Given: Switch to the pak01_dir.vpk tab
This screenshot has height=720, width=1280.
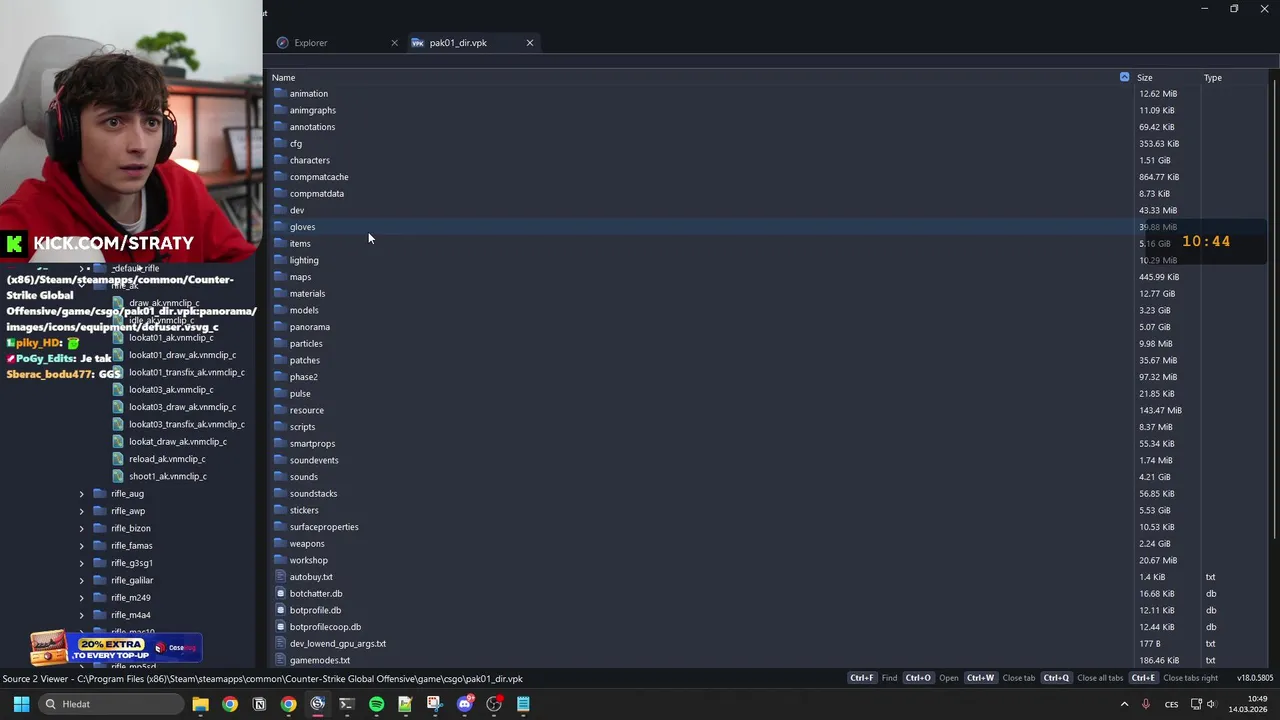Looking at the screenshot, I should click(472, 43).
